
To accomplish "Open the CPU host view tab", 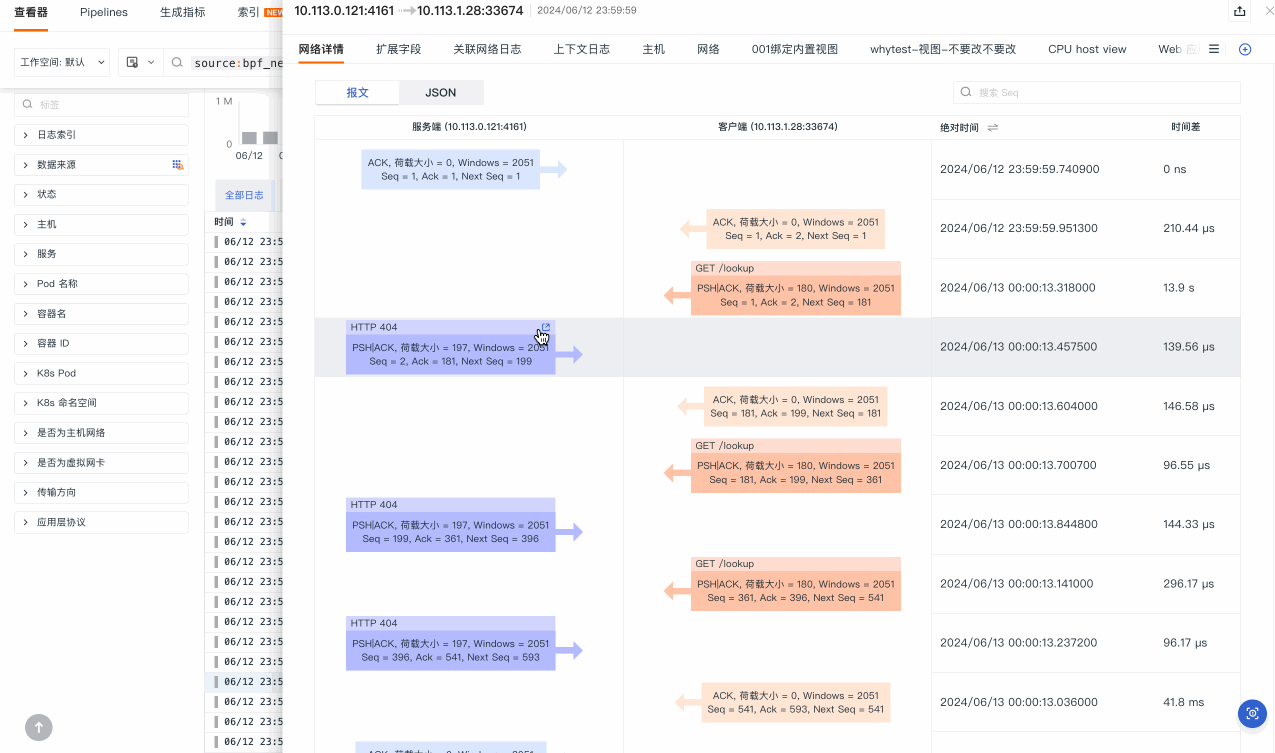I will point(1087,49).
